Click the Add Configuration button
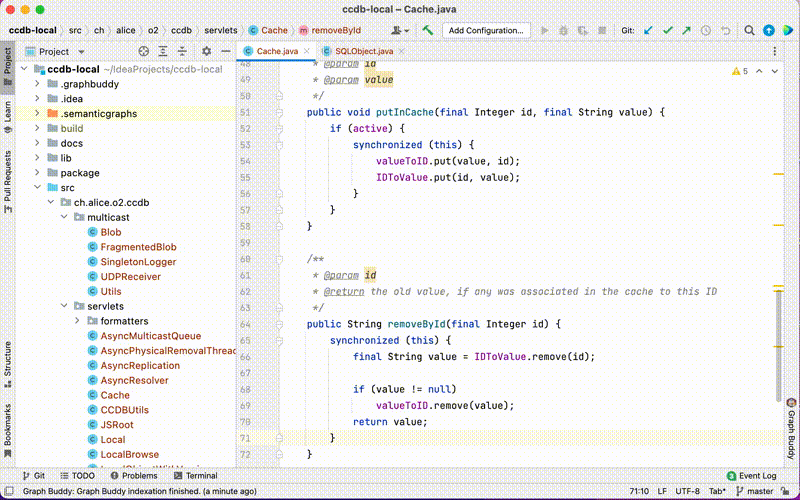The image size is (800, 500). 486,31
